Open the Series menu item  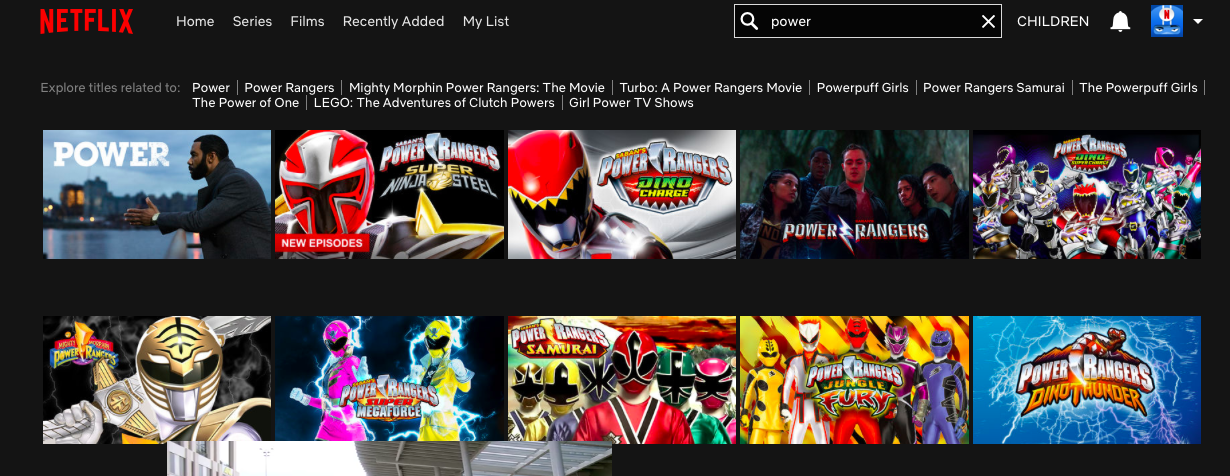click(x=252, y=21)
